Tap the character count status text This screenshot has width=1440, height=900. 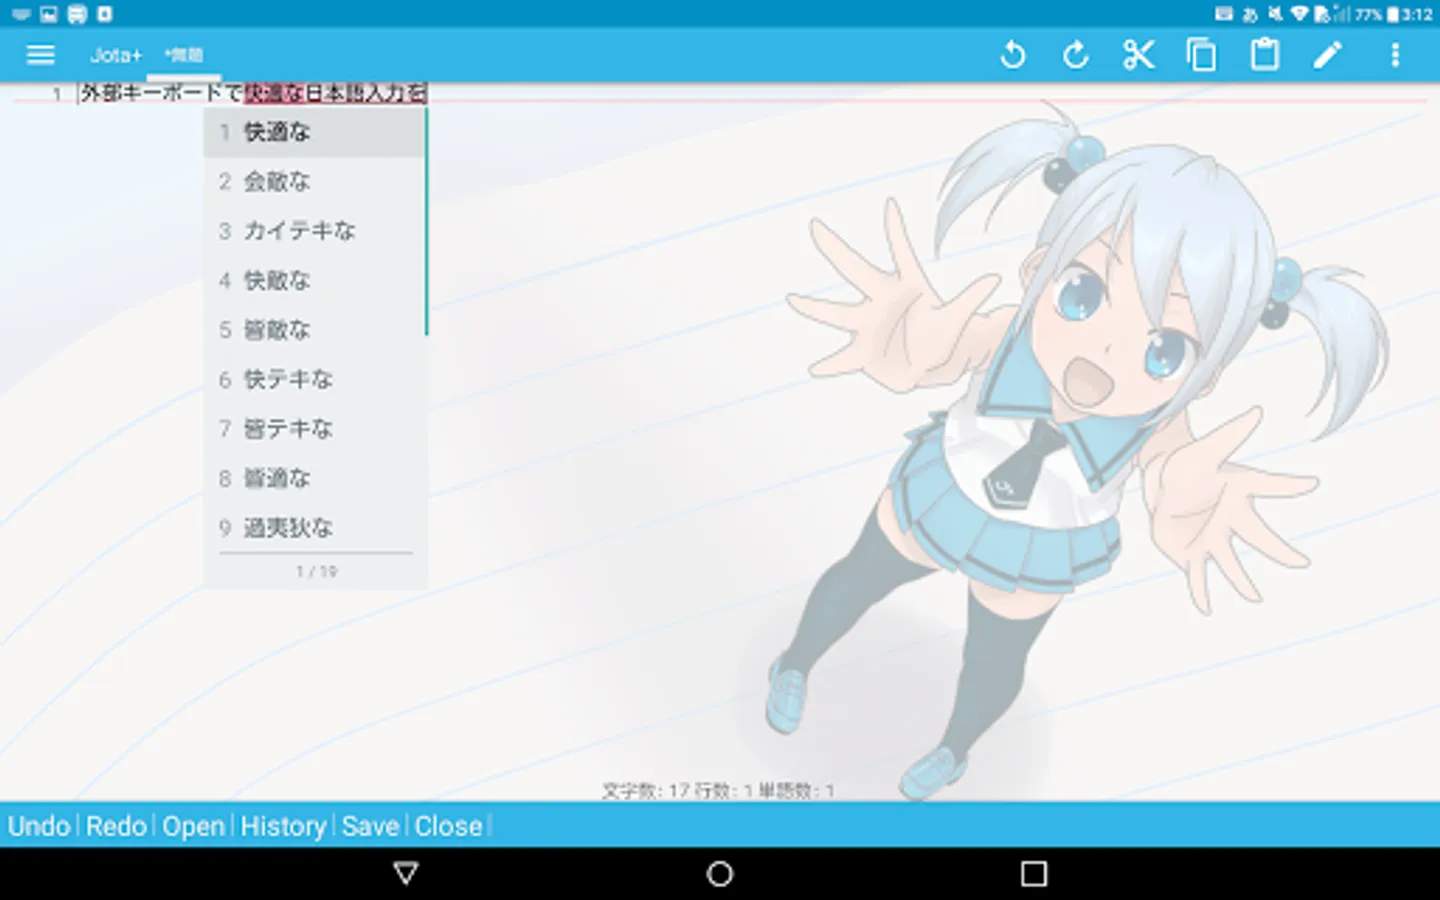718,791
